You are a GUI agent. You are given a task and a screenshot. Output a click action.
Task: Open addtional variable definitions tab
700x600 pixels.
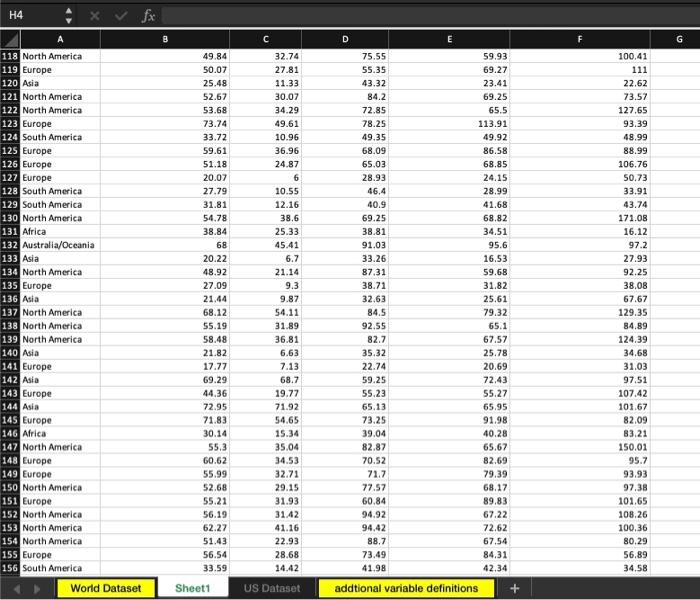coord(406,588)
